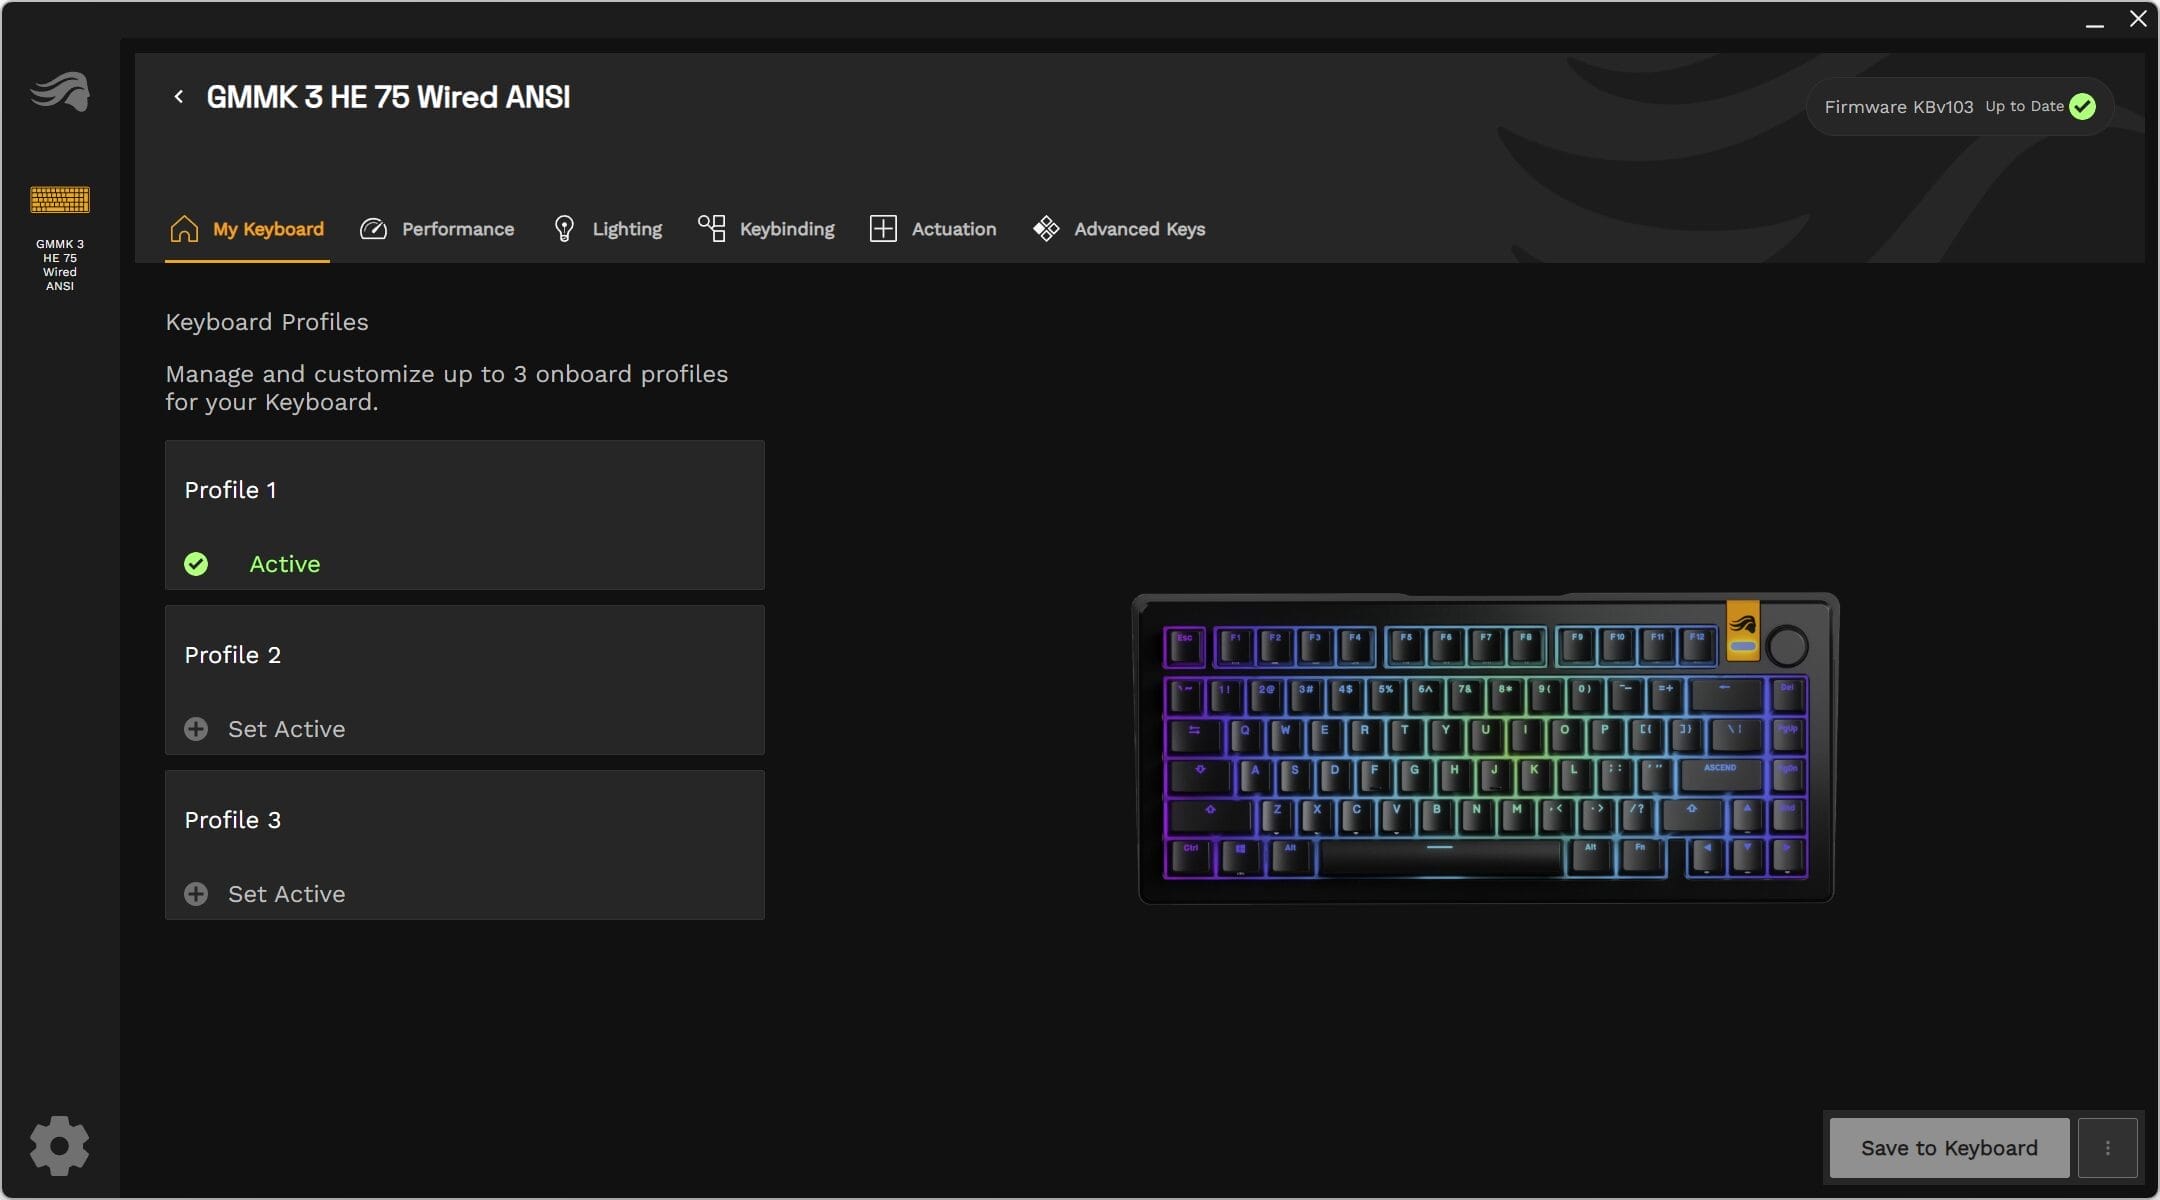Select the GMMK 3 keyboard device icon
The width and height of the screenshot is (2160, 1200).
tap(60, 200)
